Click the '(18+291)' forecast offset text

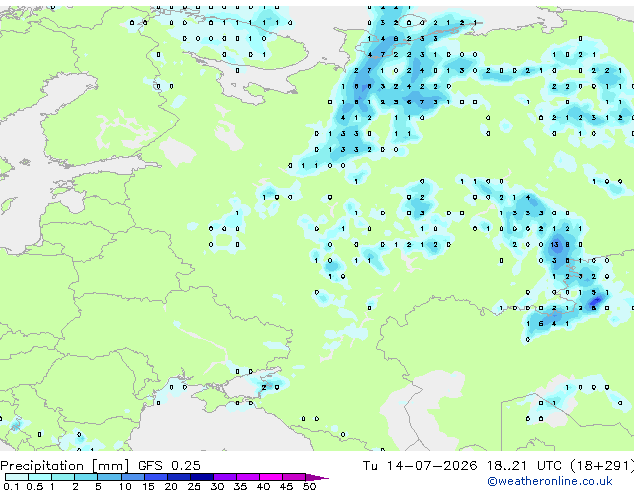coord(602,466)
